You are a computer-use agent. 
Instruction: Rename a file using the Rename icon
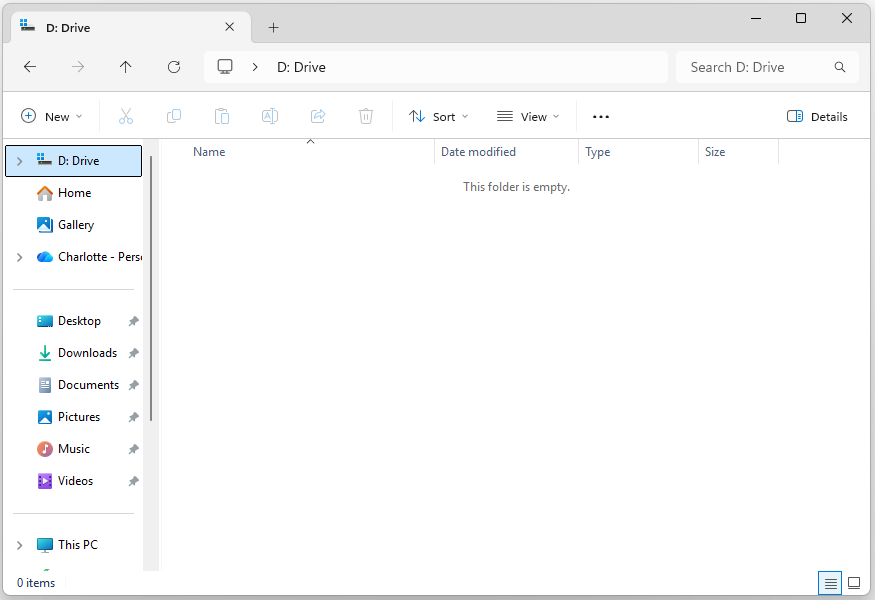[270, 116]
